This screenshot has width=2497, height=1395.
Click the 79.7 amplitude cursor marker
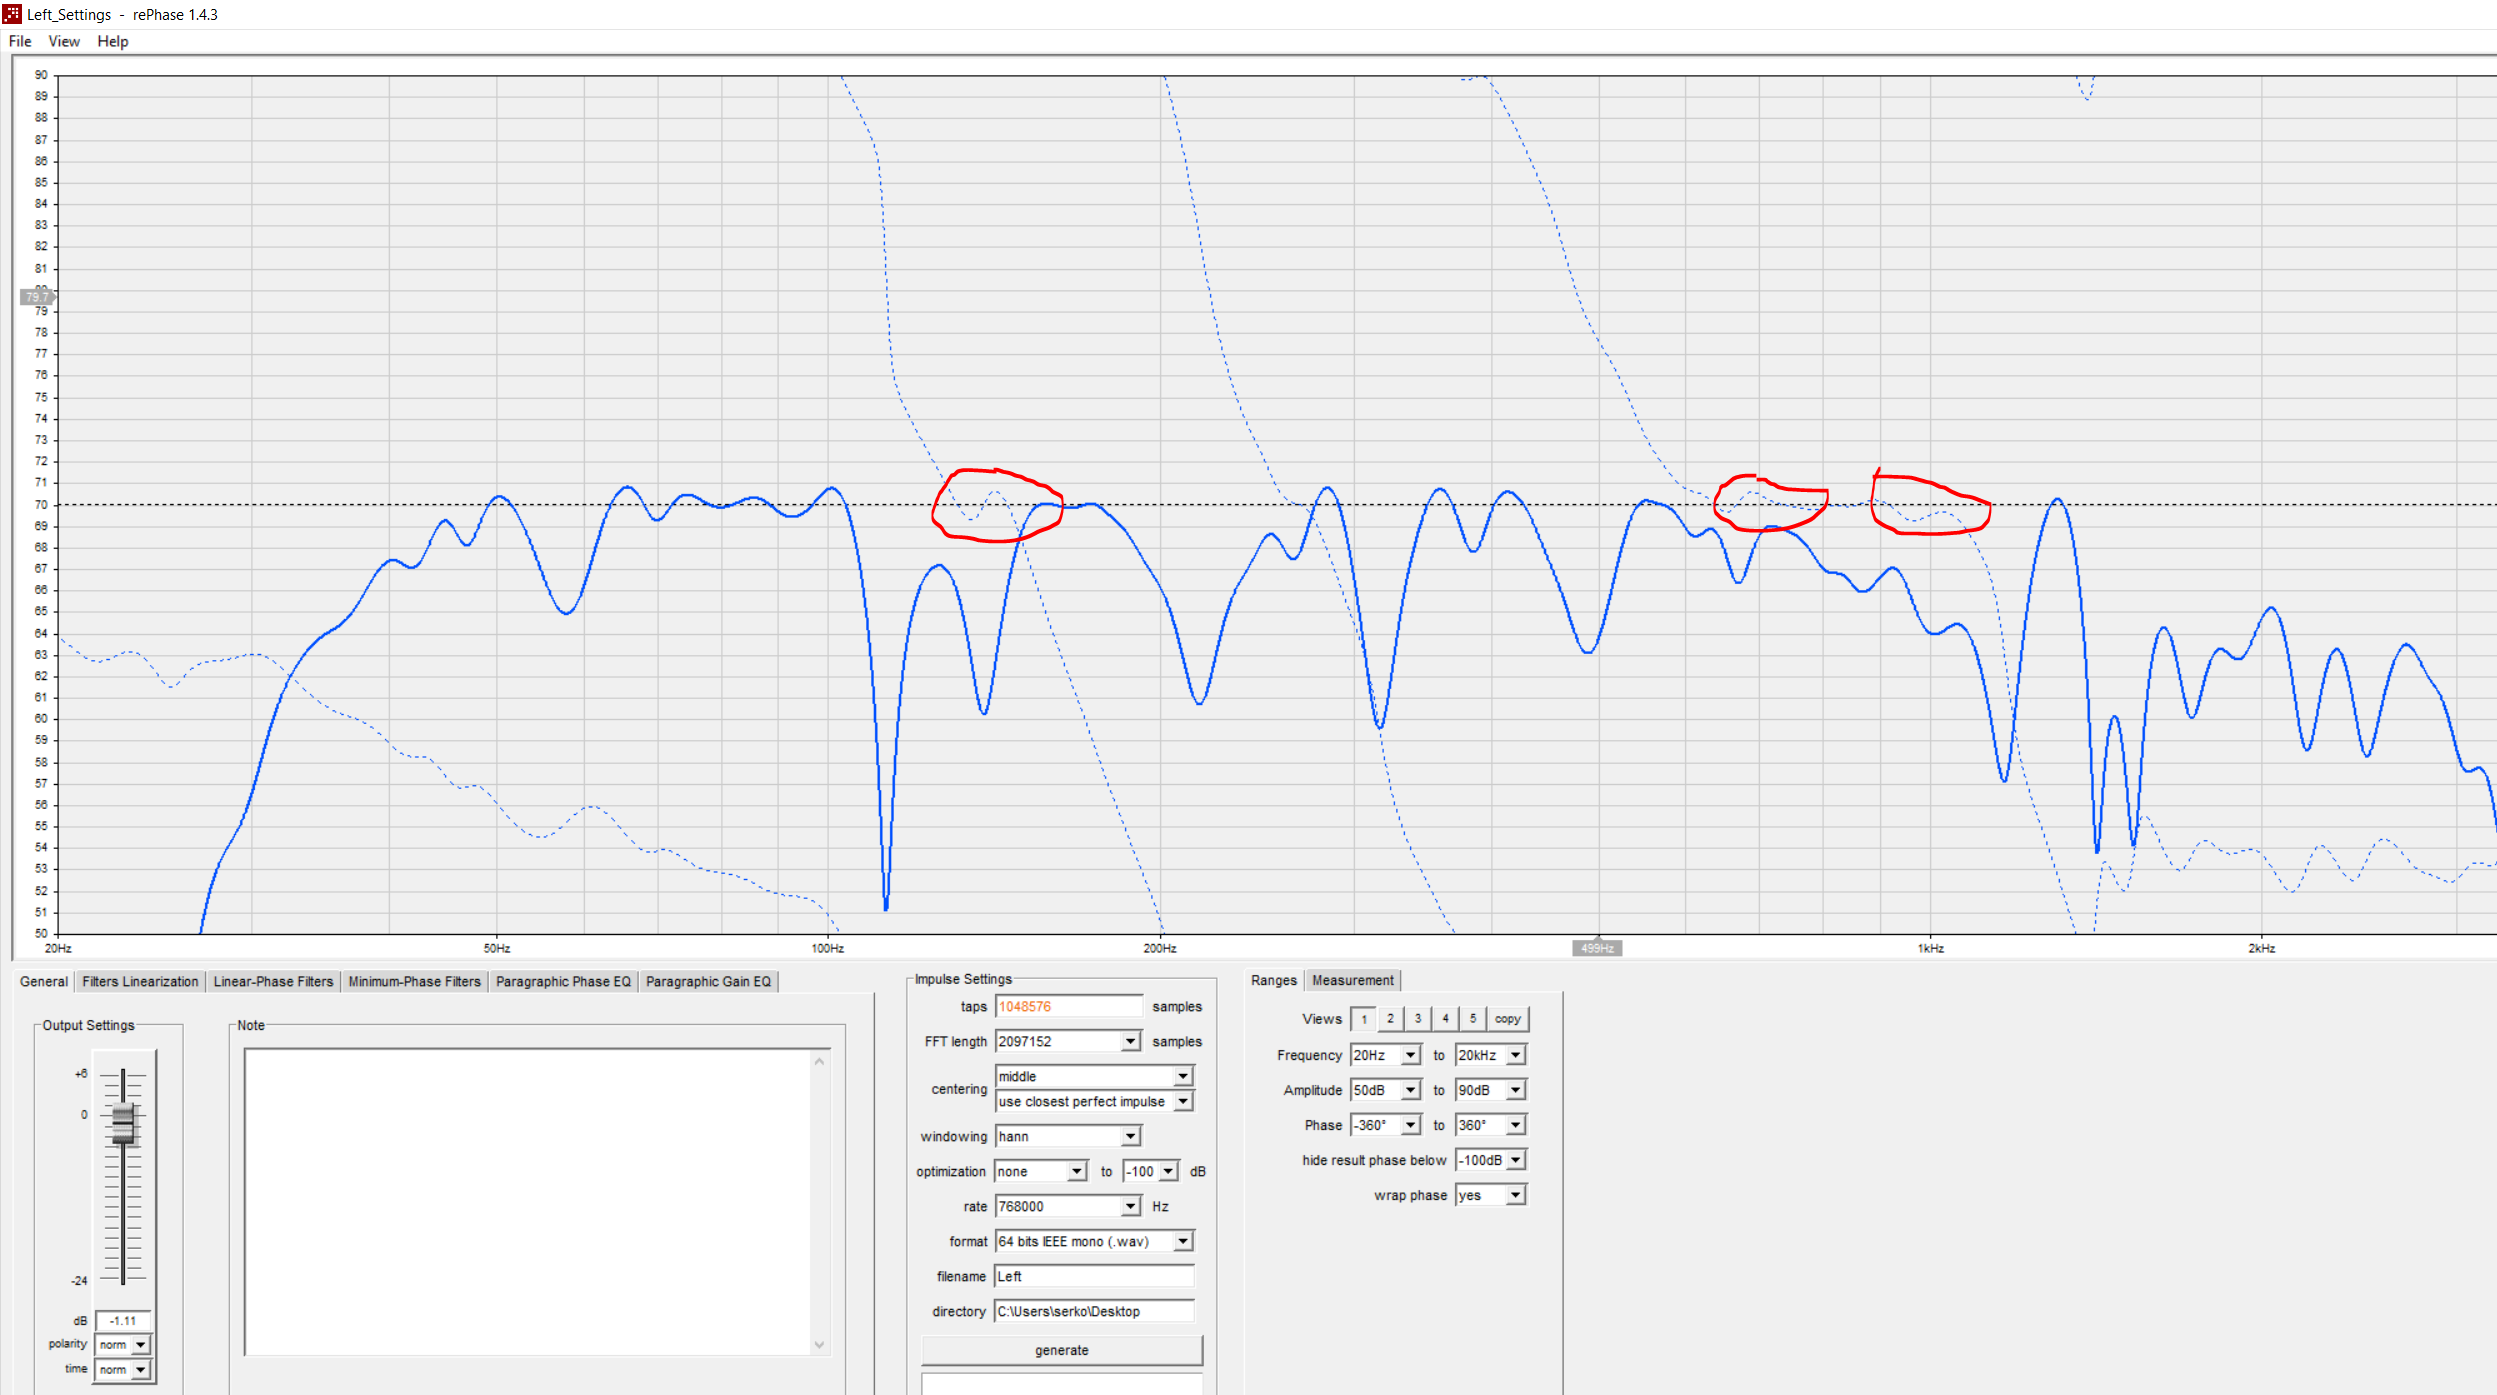tap(36, 297)
